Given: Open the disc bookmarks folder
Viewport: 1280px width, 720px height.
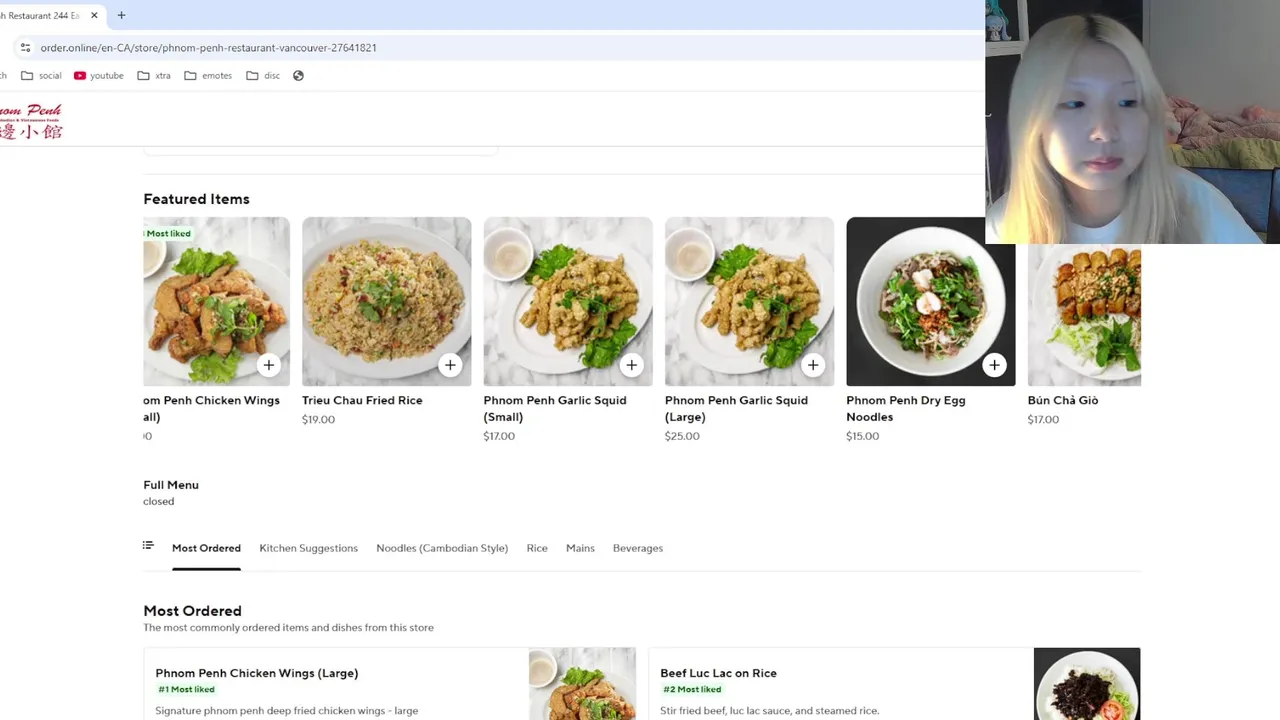Looking at the screenshot, I should (x=263, y=75).
